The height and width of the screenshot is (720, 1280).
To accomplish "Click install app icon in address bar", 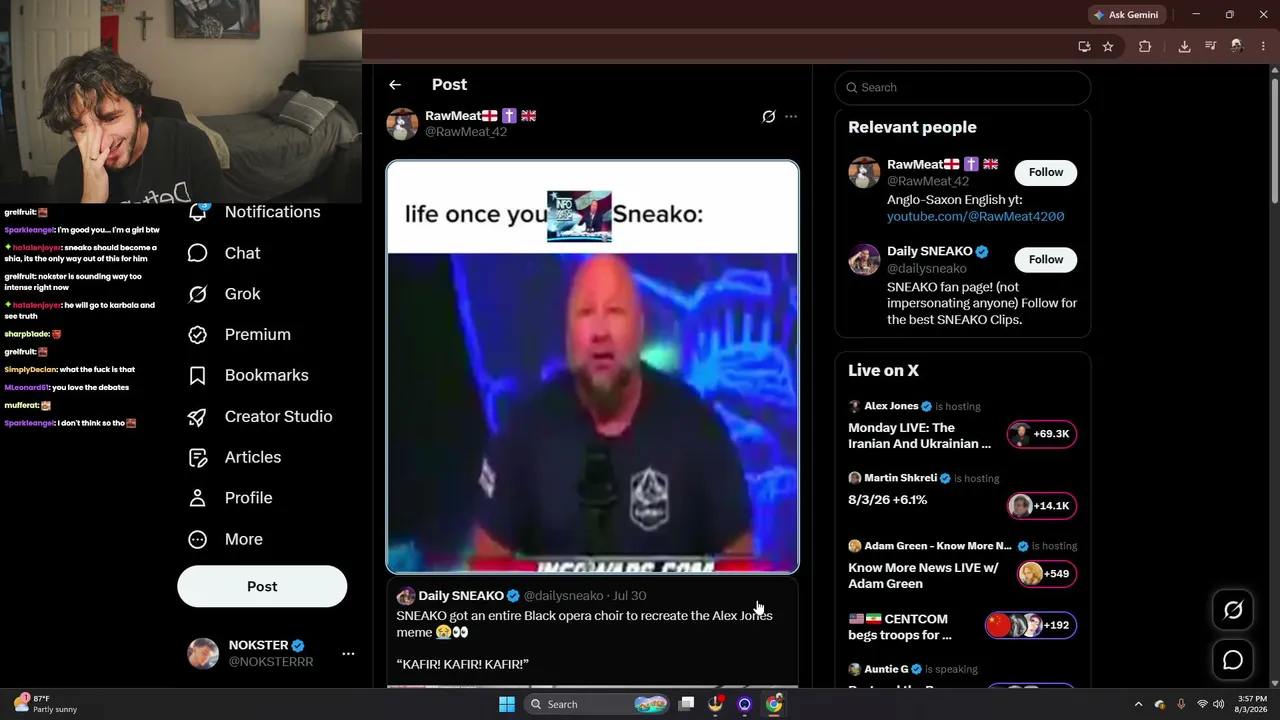I will (x=1084, y=46).
